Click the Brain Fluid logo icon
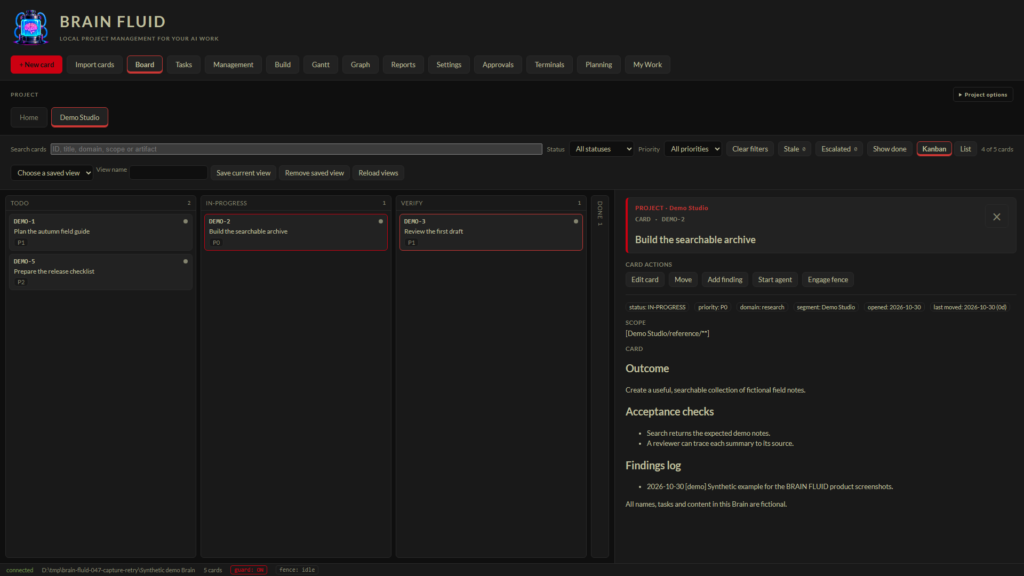The height and width of the screenshot is (576, 1024). [x=31, y=27]
